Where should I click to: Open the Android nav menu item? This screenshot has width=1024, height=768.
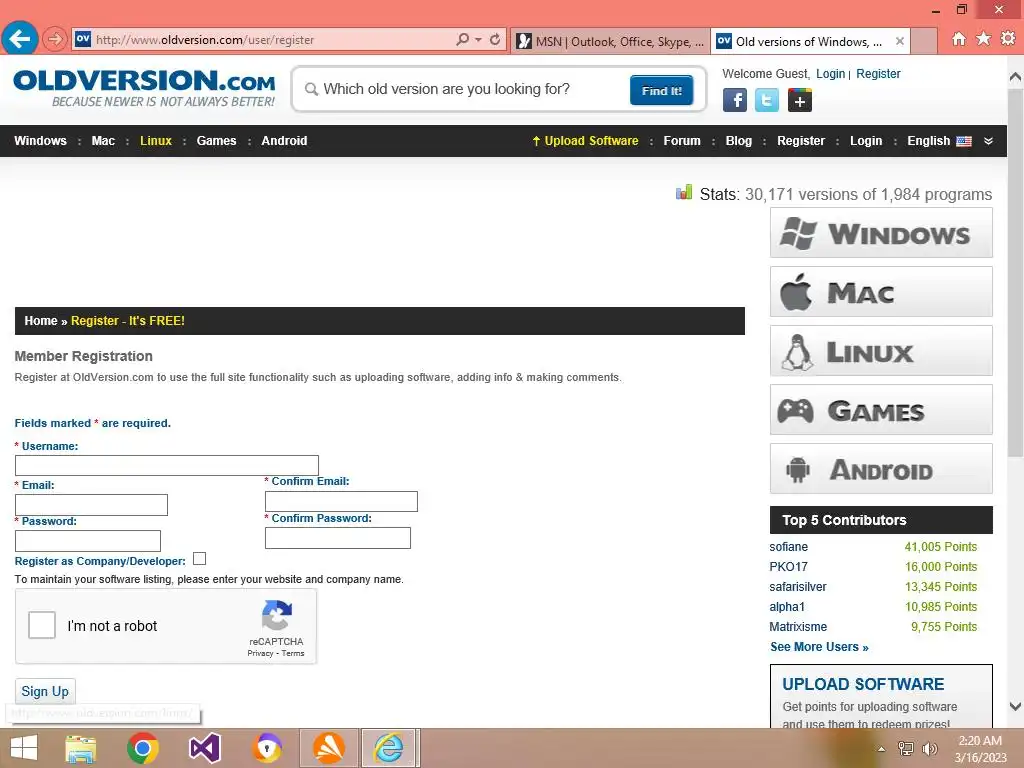(x=284, y=140)
